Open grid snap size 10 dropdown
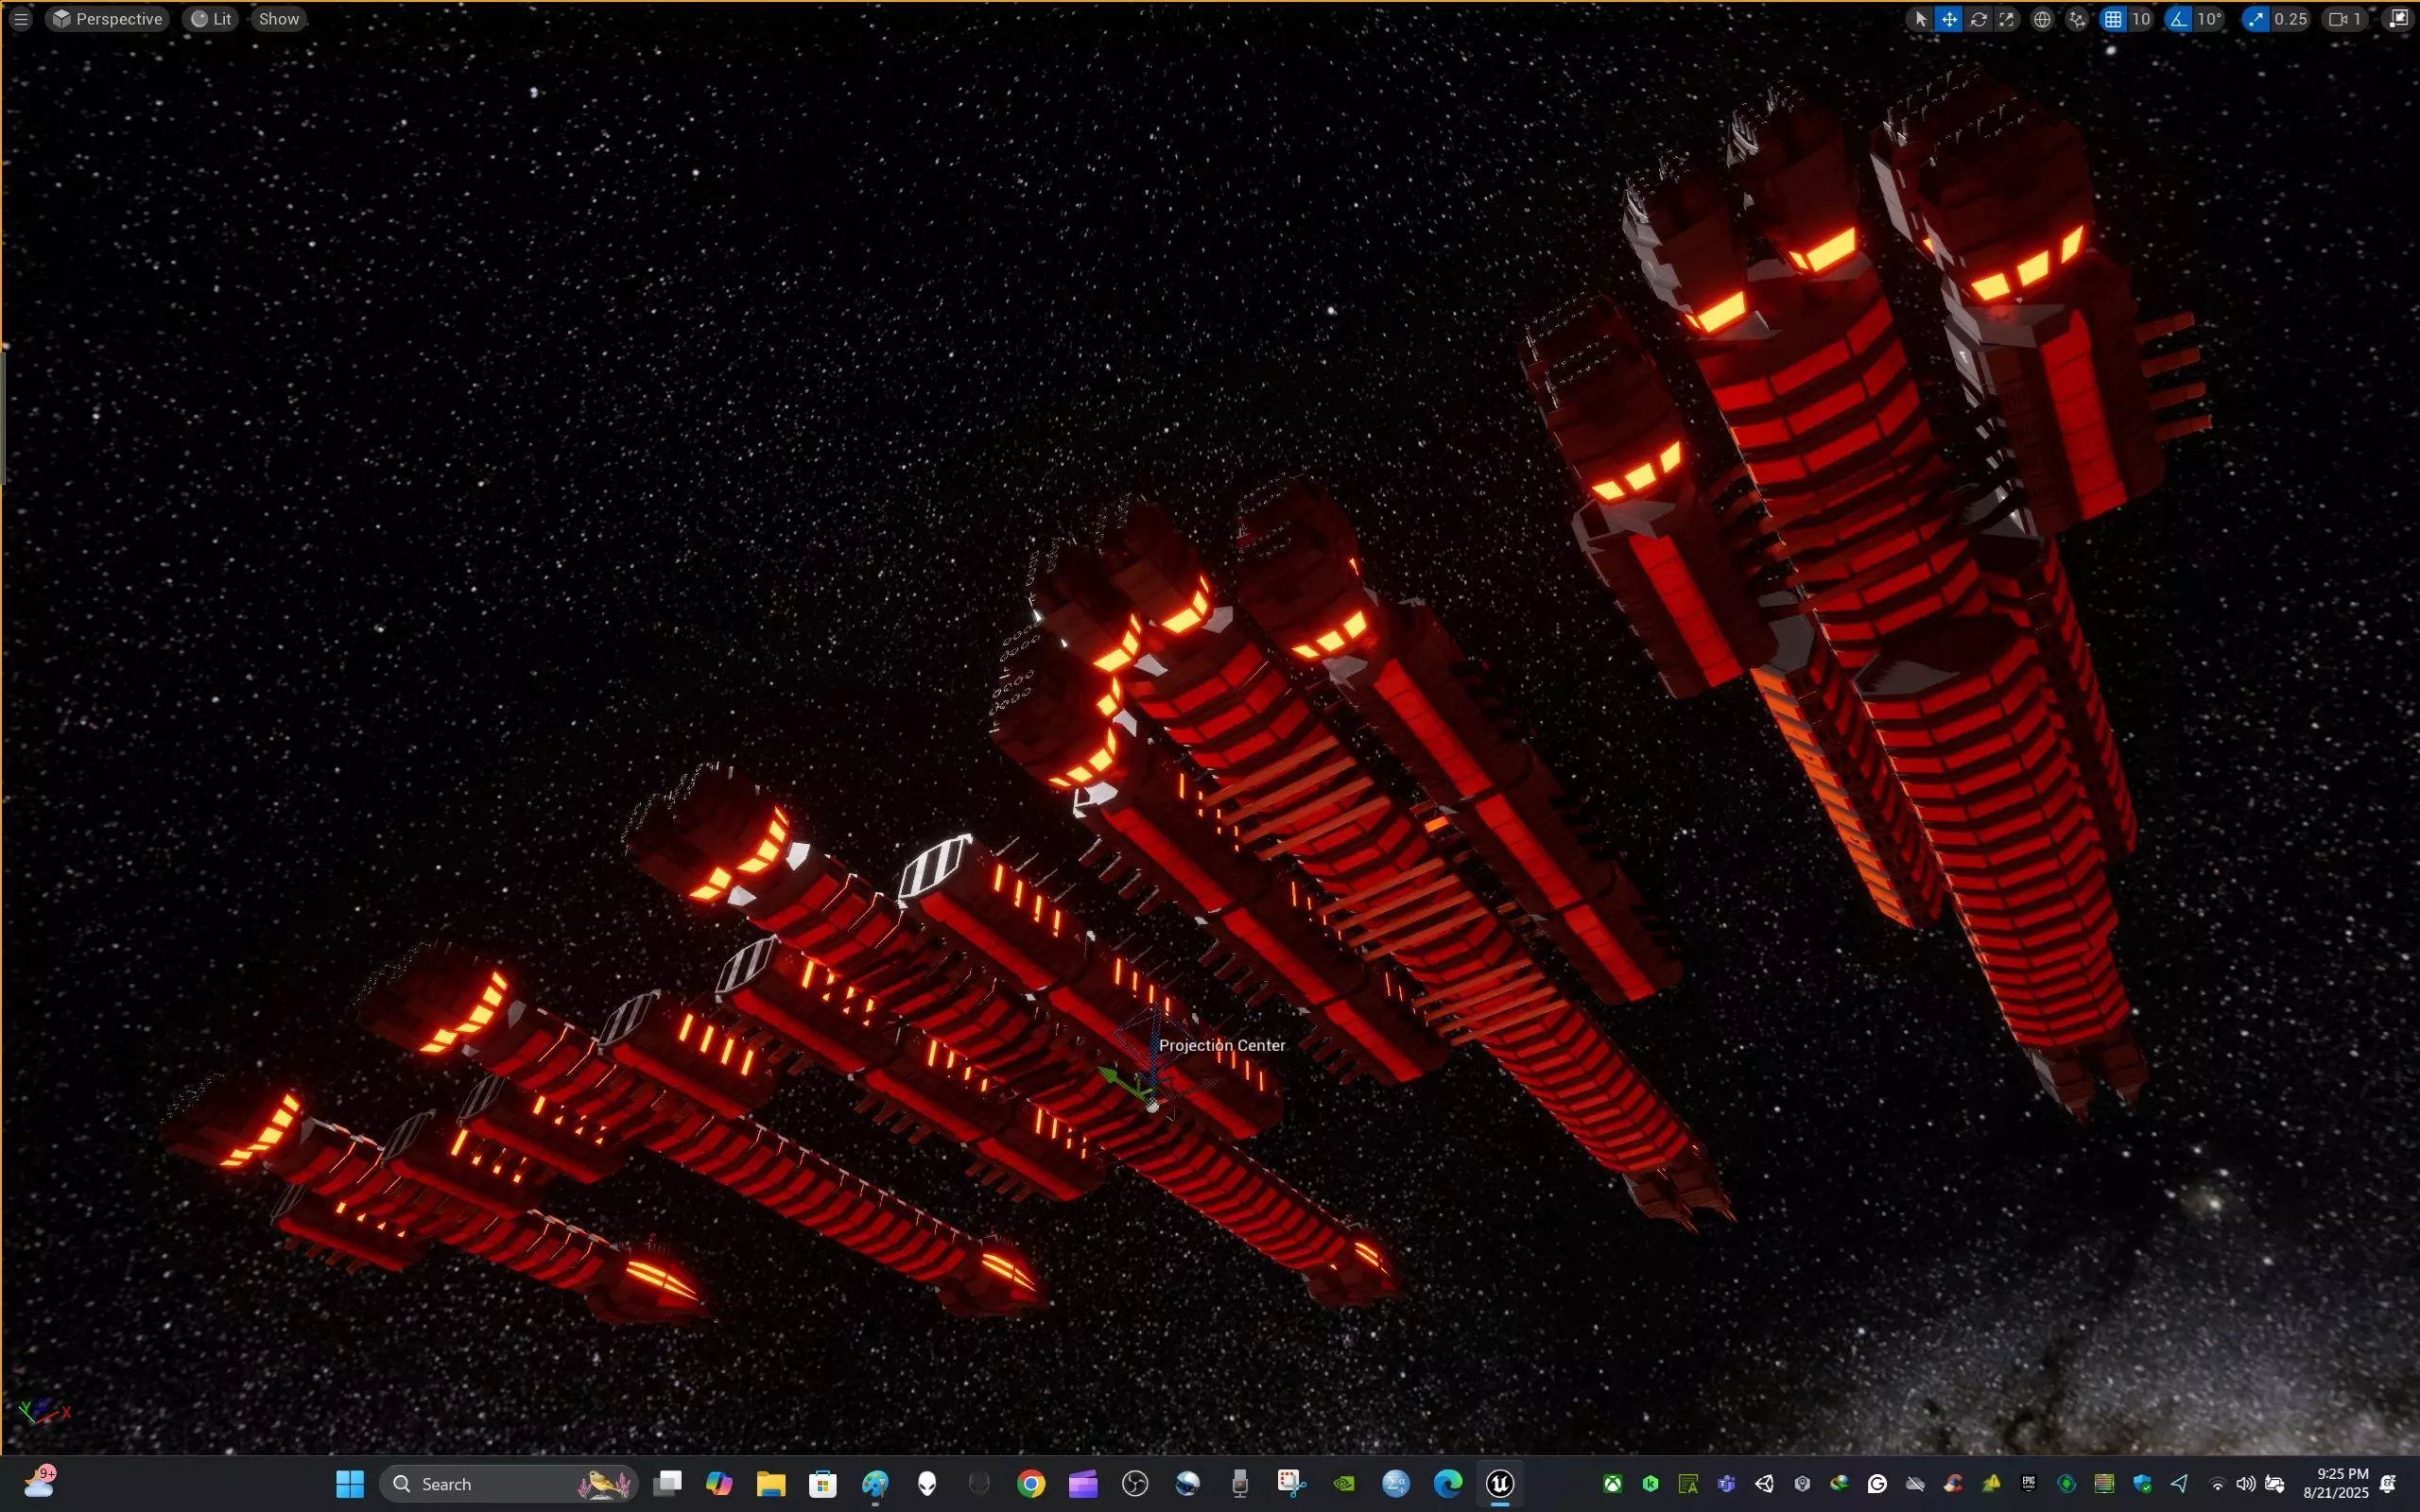The width and height of the screenshot is (2420, 1512). click(x=2140, y=19)
